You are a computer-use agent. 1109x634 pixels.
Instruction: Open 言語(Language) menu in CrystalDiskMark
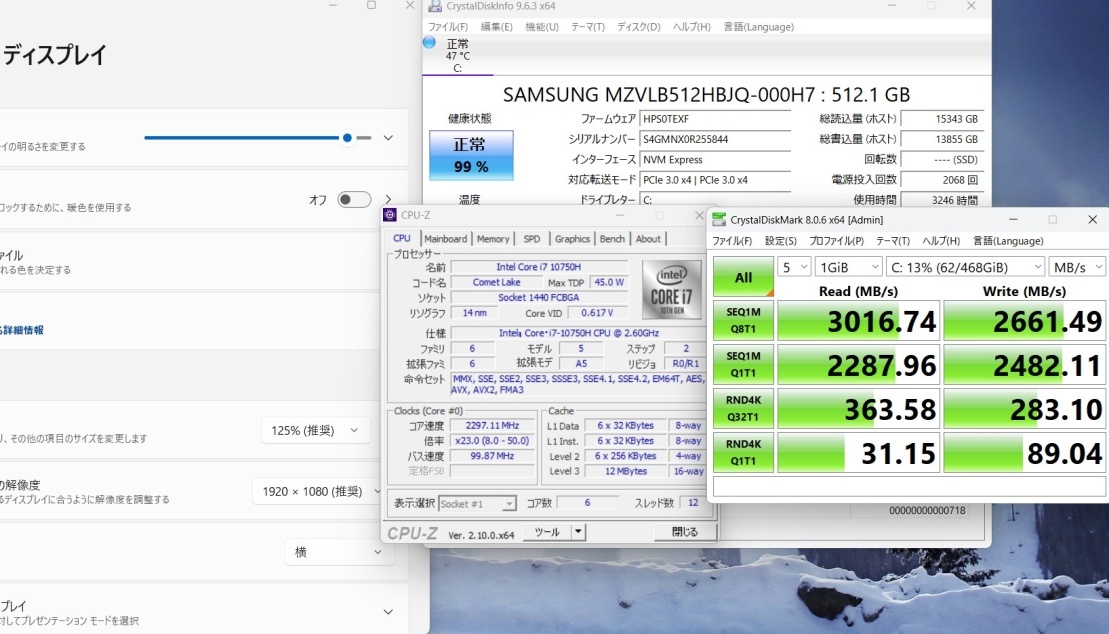(x=1008, y=241)
